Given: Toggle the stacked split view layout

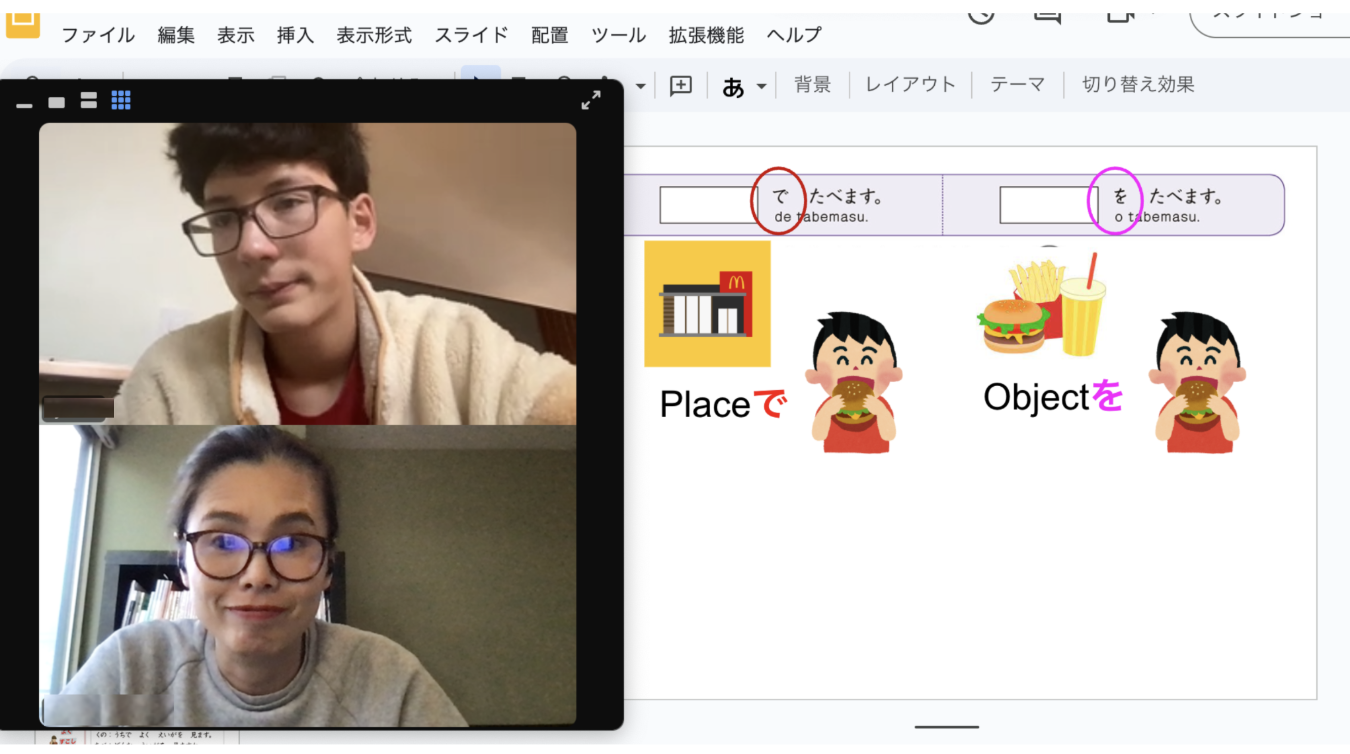Looking at the screenshot, I should 88,101.
